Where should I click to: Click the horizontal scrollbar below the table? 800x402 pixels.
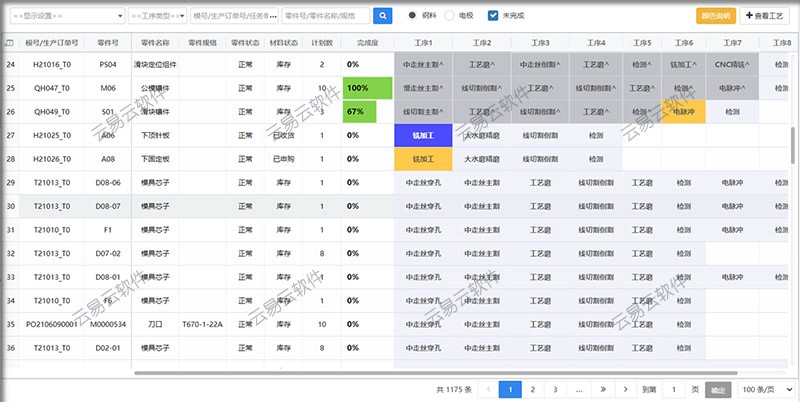[x=435, y=373]
